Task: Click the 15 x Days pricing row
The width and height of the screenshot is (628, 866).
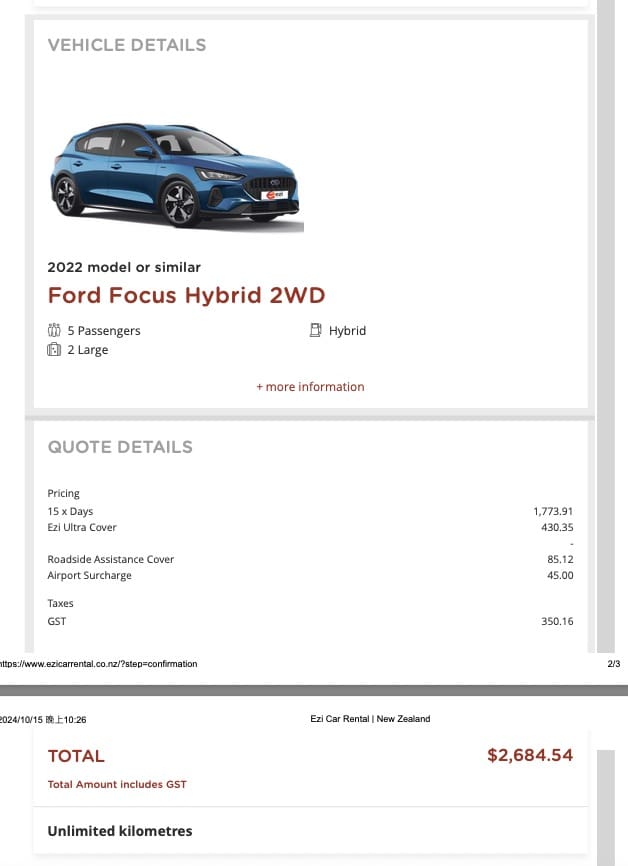Action: (x=310, y=511)
